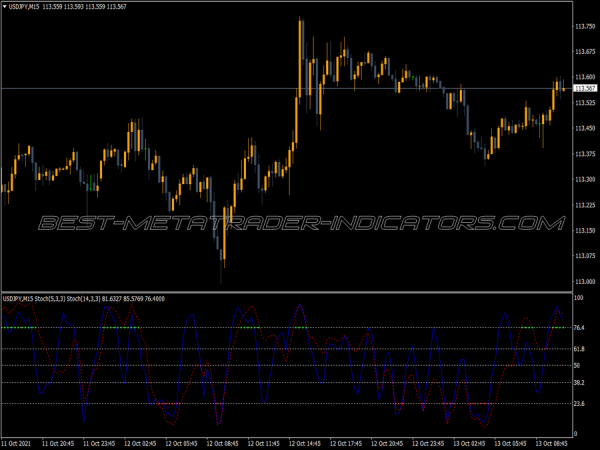Click the 61.8 level label
The height and width of the screenshot is (450, 600).
580,349
